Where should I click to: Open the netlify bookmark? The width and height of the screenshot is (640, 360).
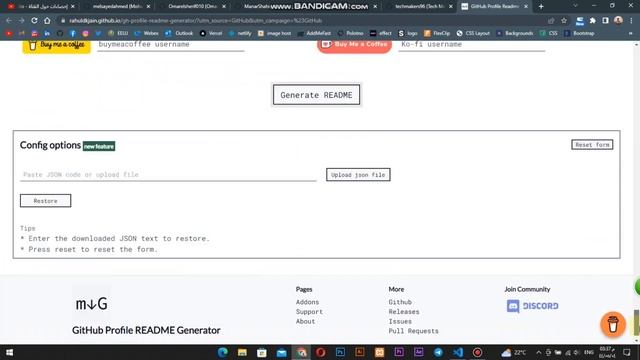240,33
